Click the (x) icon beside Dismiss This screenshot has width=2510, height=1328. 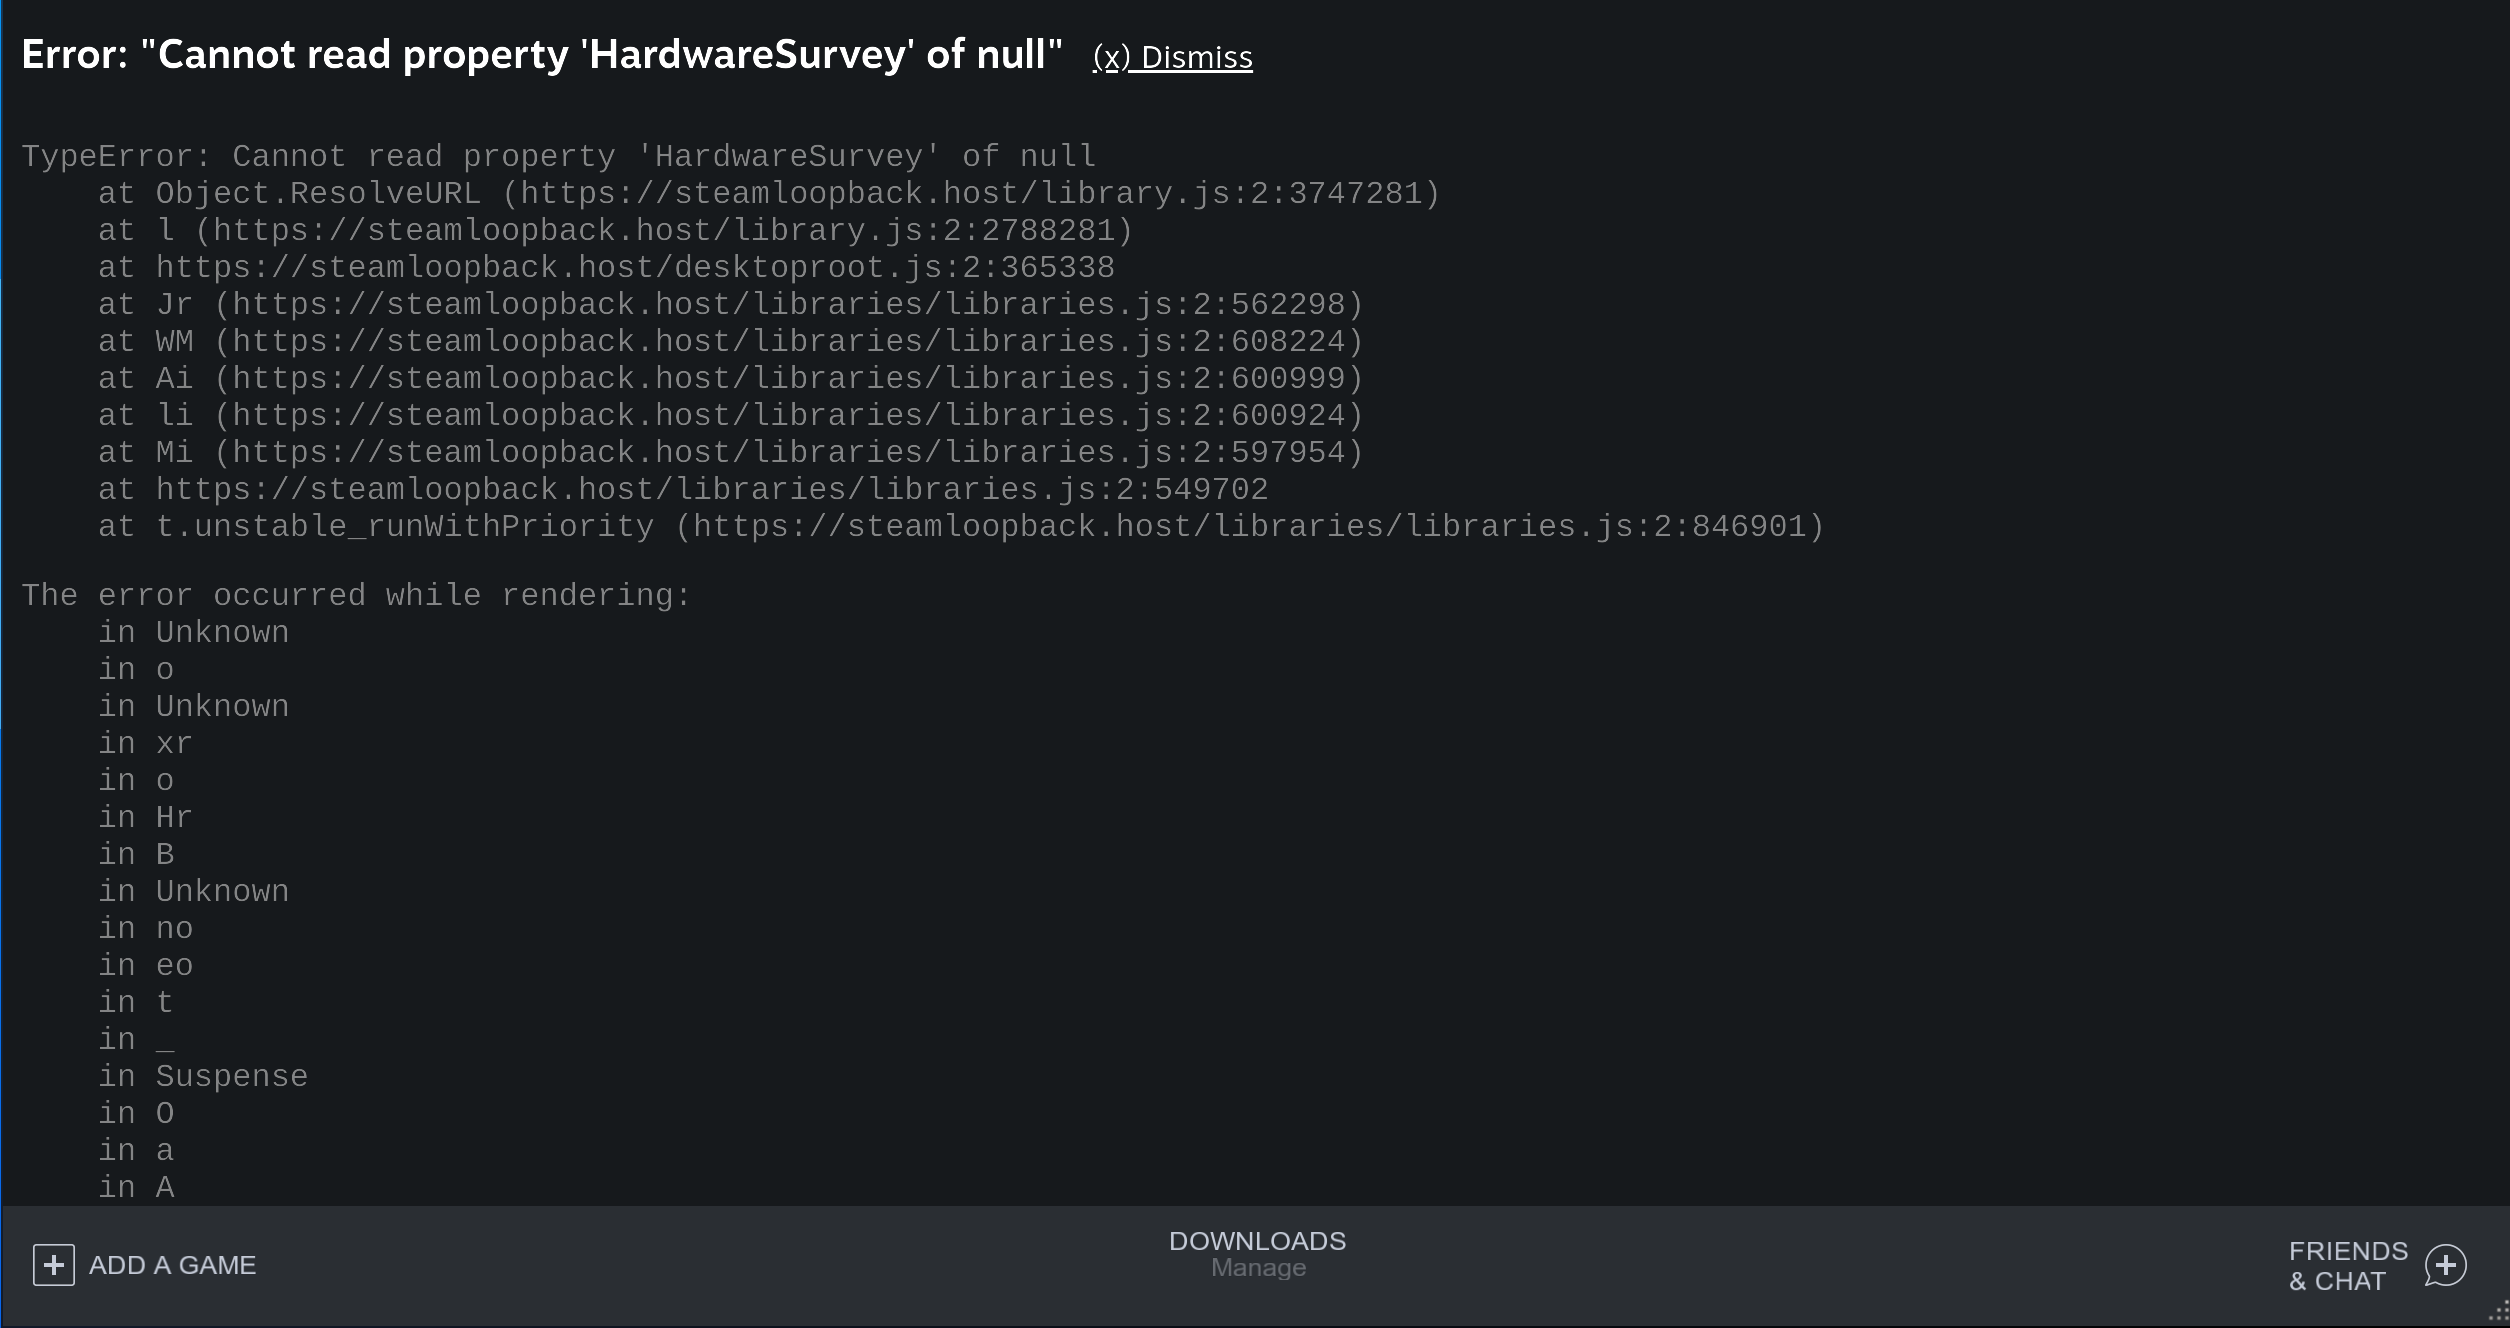coord(1112,57)
